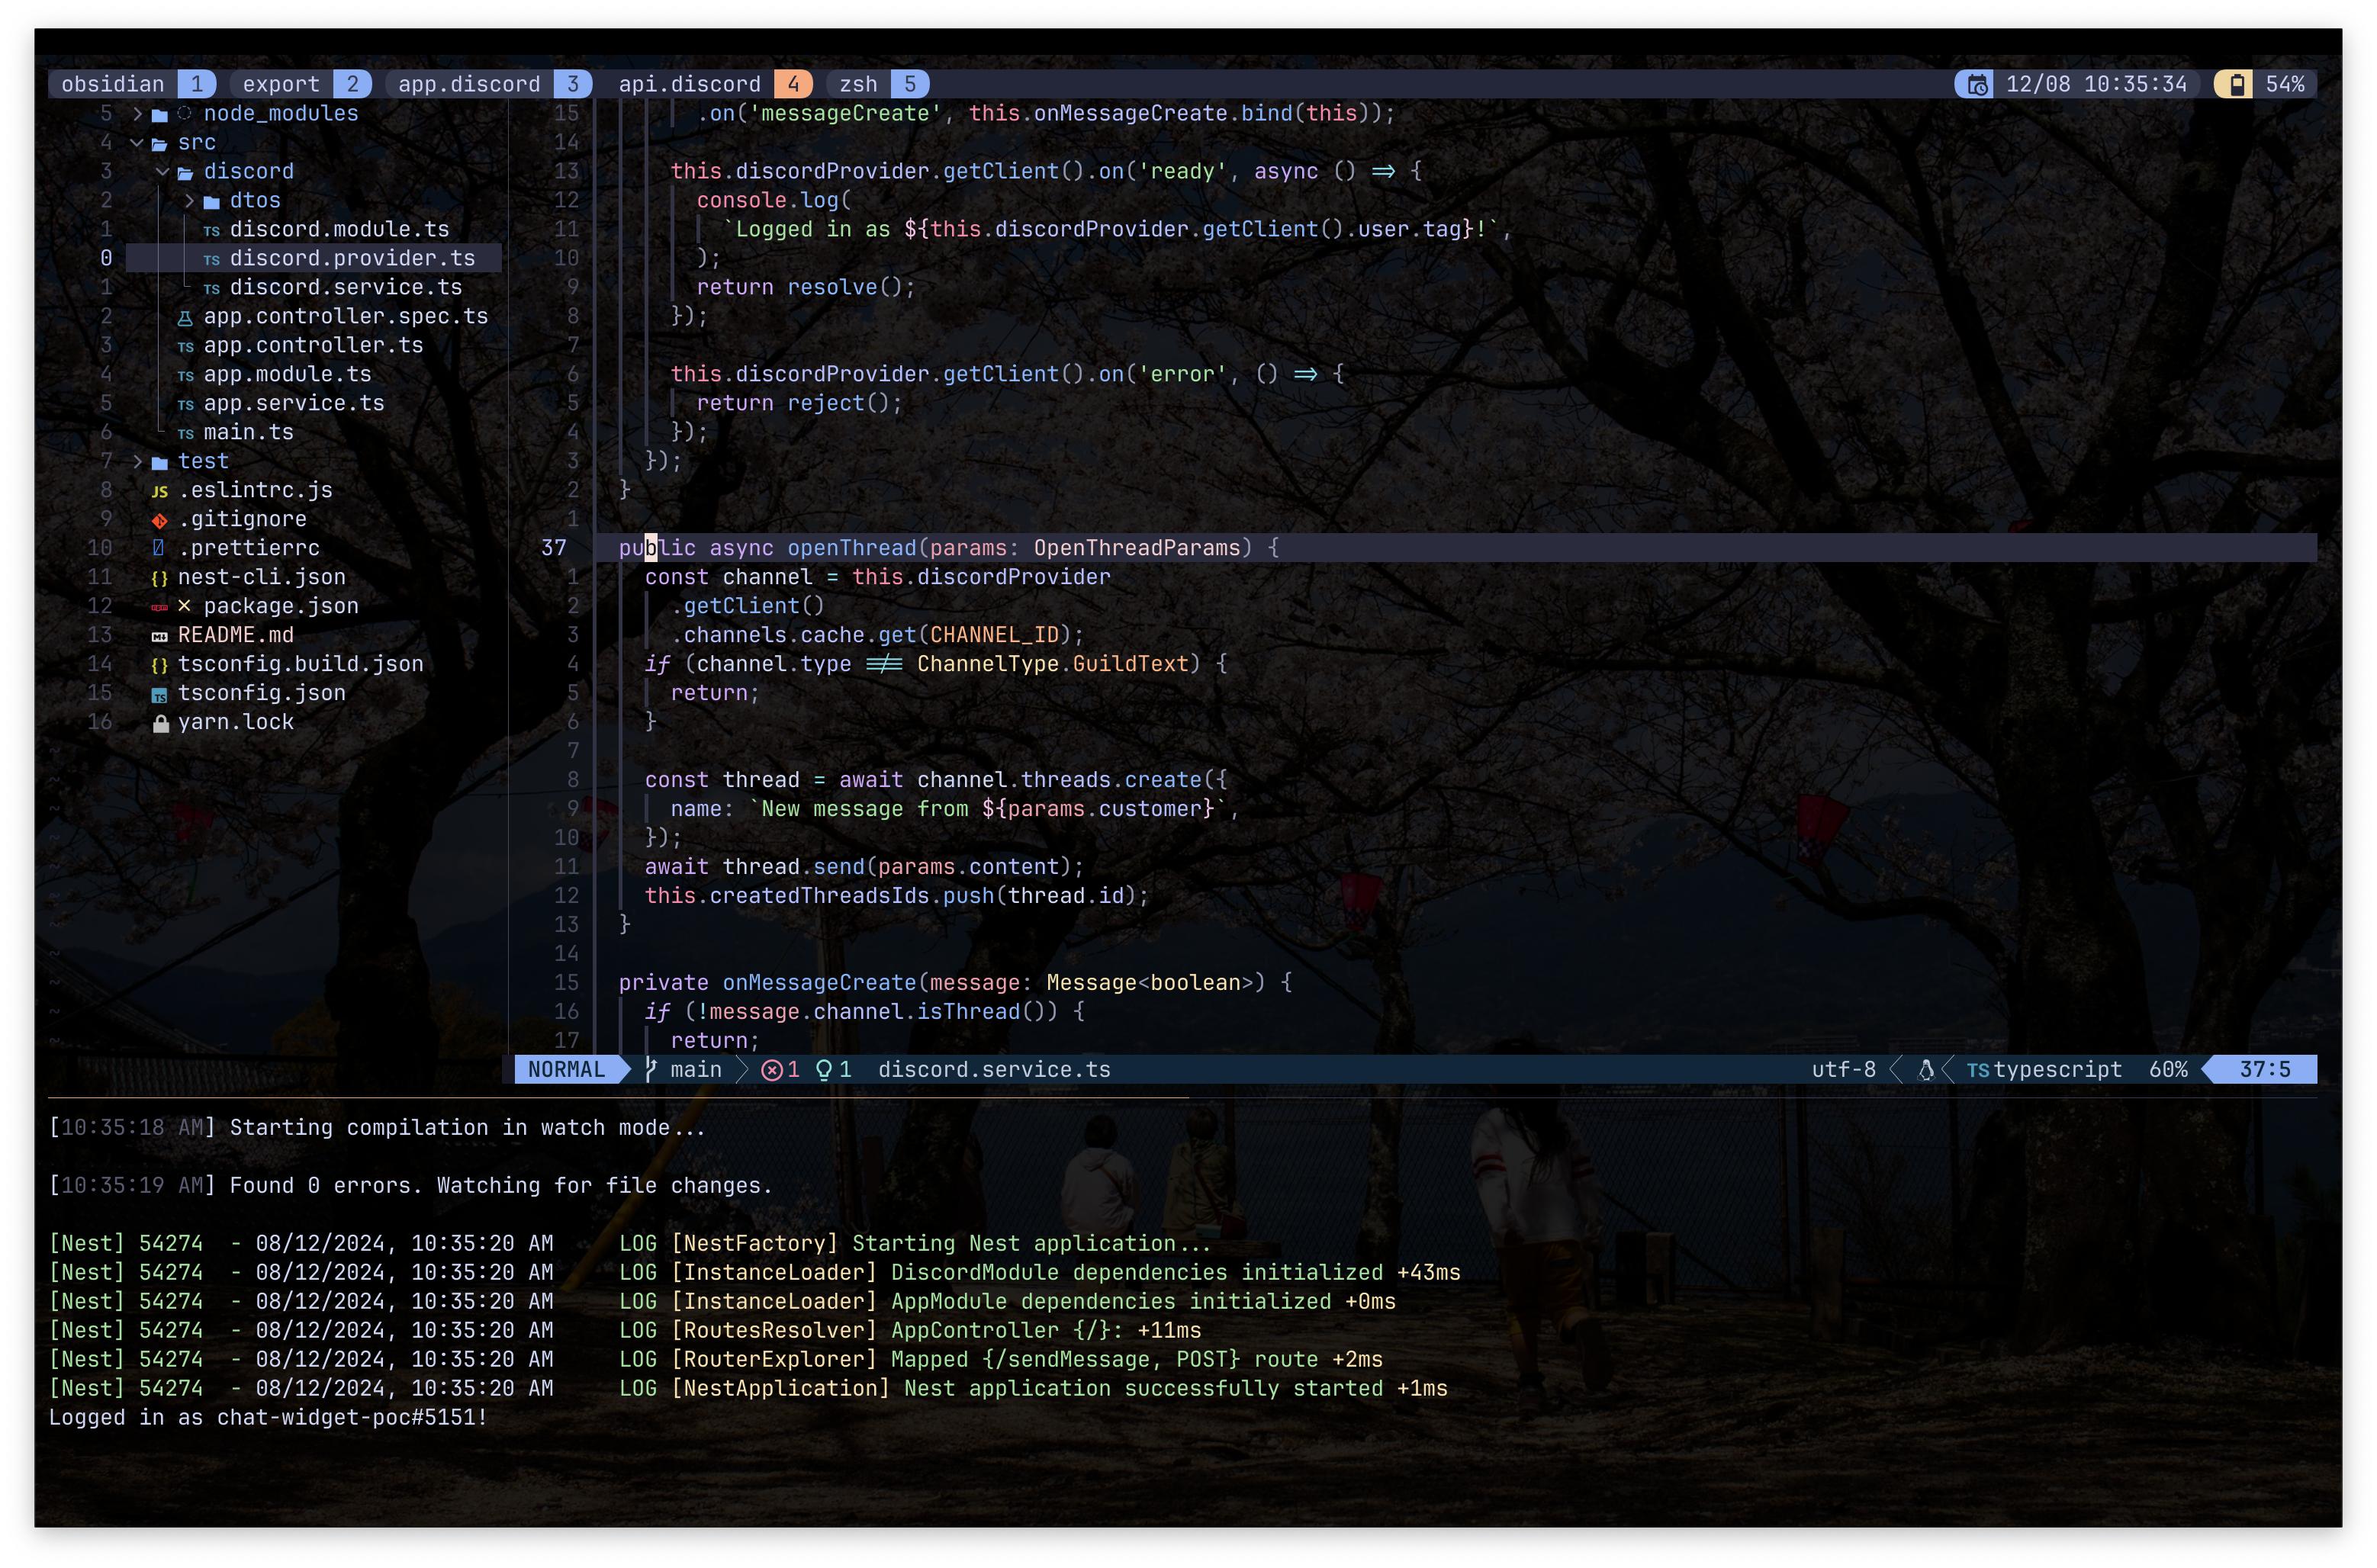Click the lock icon next to yarn.lock
Viewport: 2377px width, 1568px height.
tap(160, 723)
